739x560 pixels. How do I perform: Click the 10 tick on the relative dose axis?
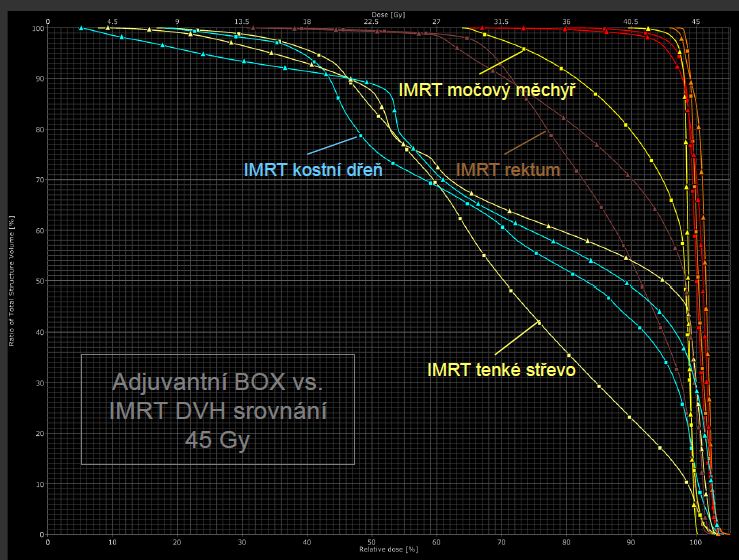(112, 541)
